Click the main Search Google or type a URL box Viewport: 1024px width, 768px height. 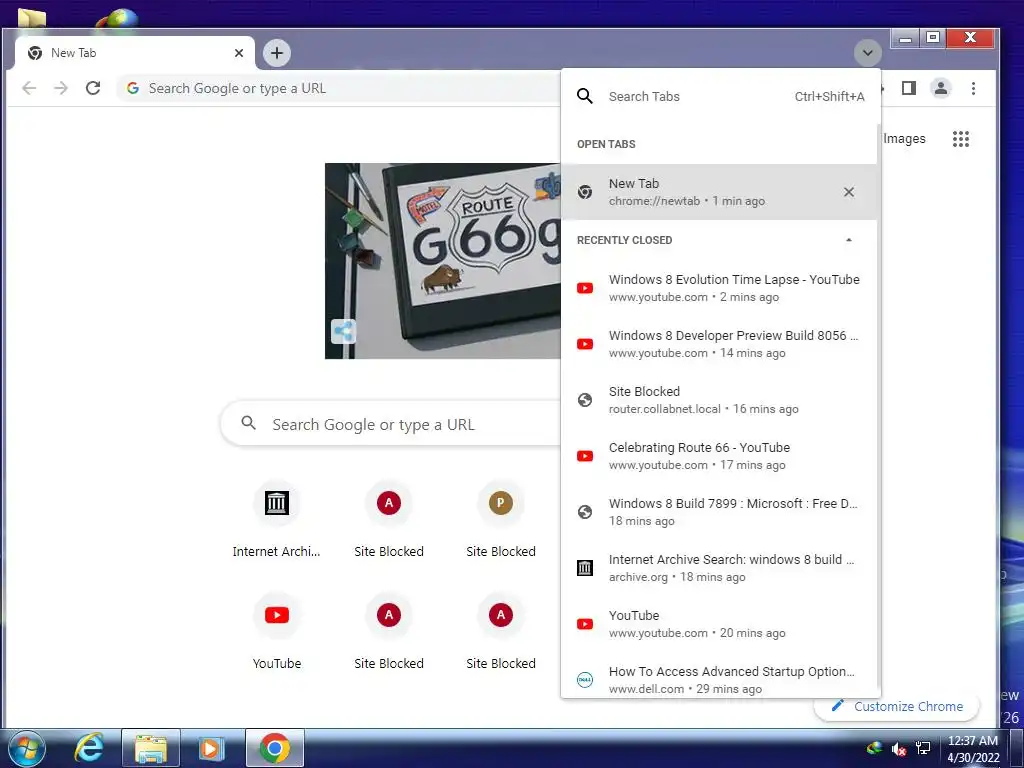[x=391, y=424]
